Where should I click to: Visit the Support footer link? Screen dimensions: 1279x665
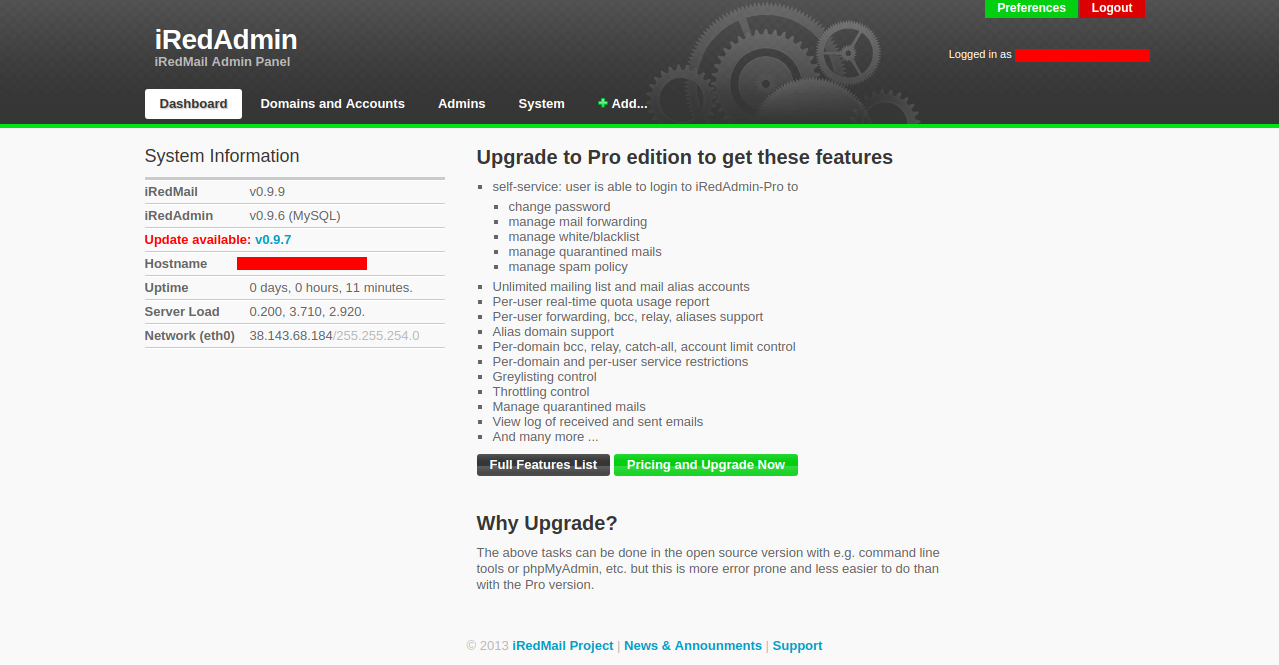pos(797,646)
